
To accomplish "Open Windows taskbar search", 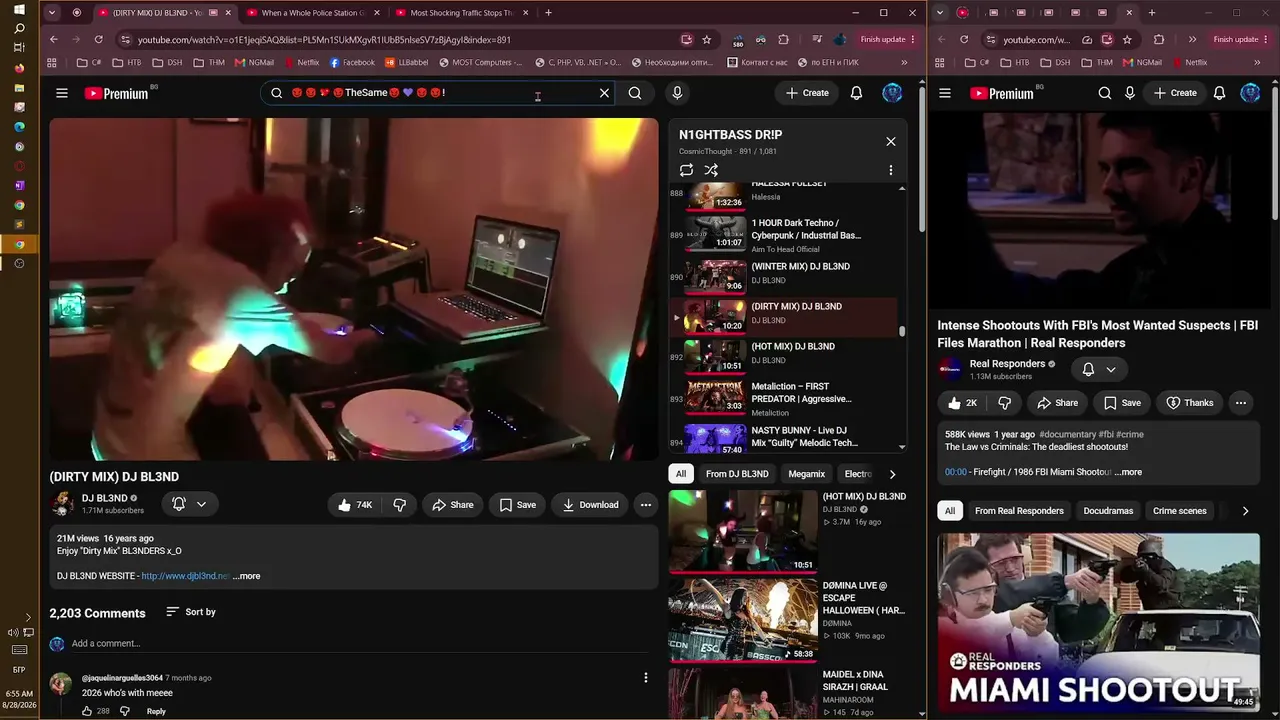I will click(19, 28).
